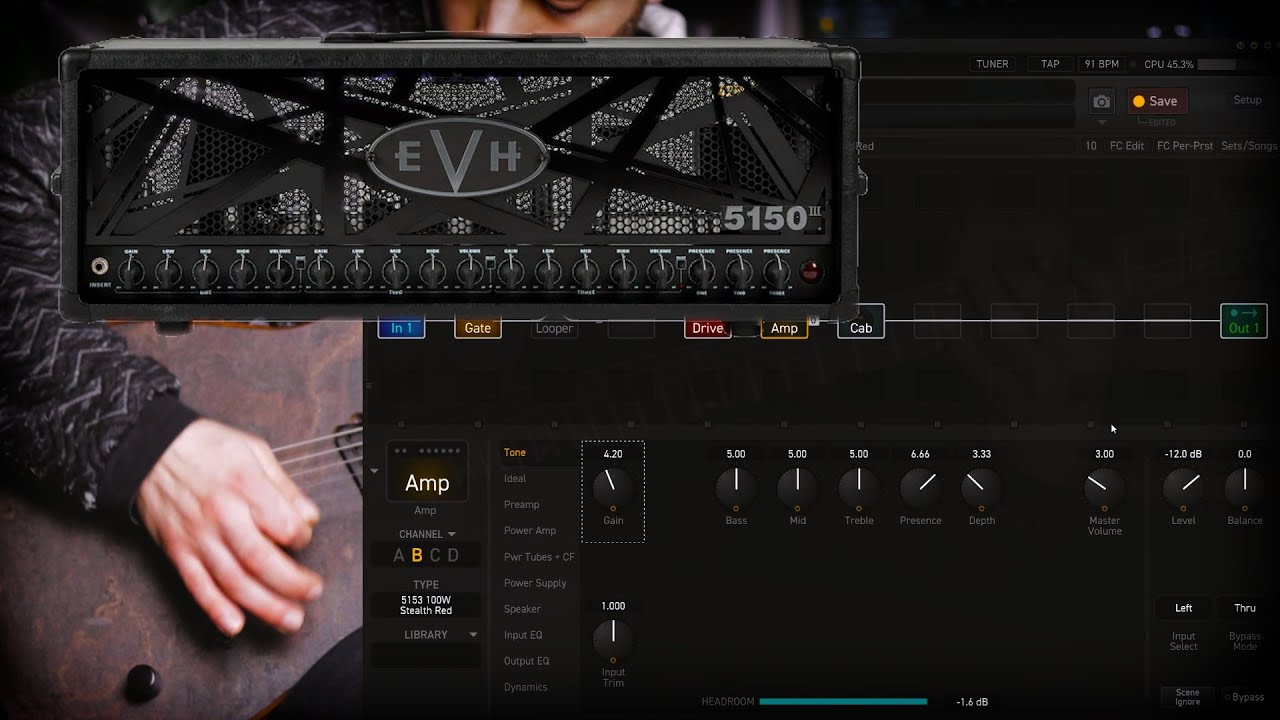Screen dimensions: 1280x720
Task: Click the Depth knob
Action: pyautogui.click(x=982, y=487)
